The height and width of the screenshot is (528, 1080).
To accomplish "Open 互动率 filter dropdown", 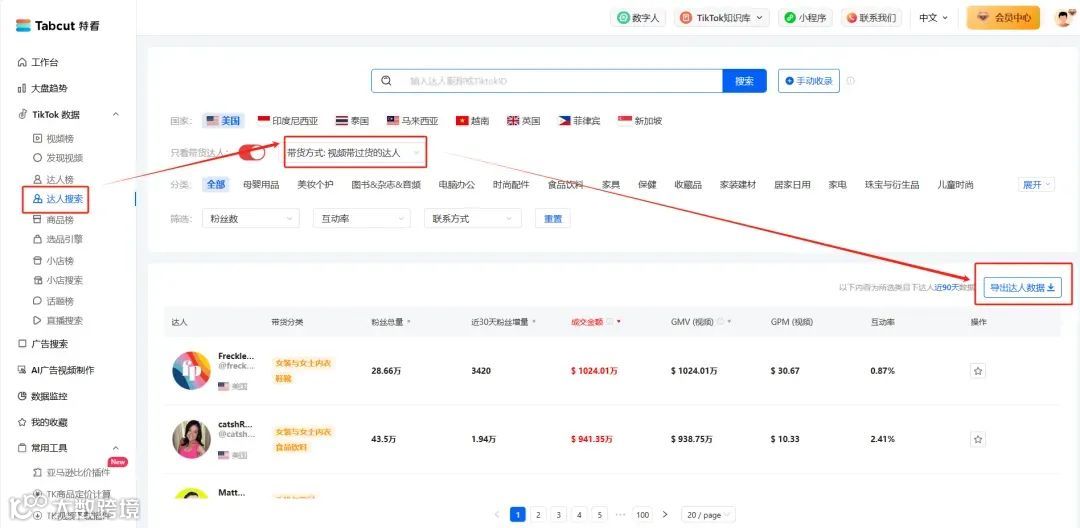I will 362,219.
